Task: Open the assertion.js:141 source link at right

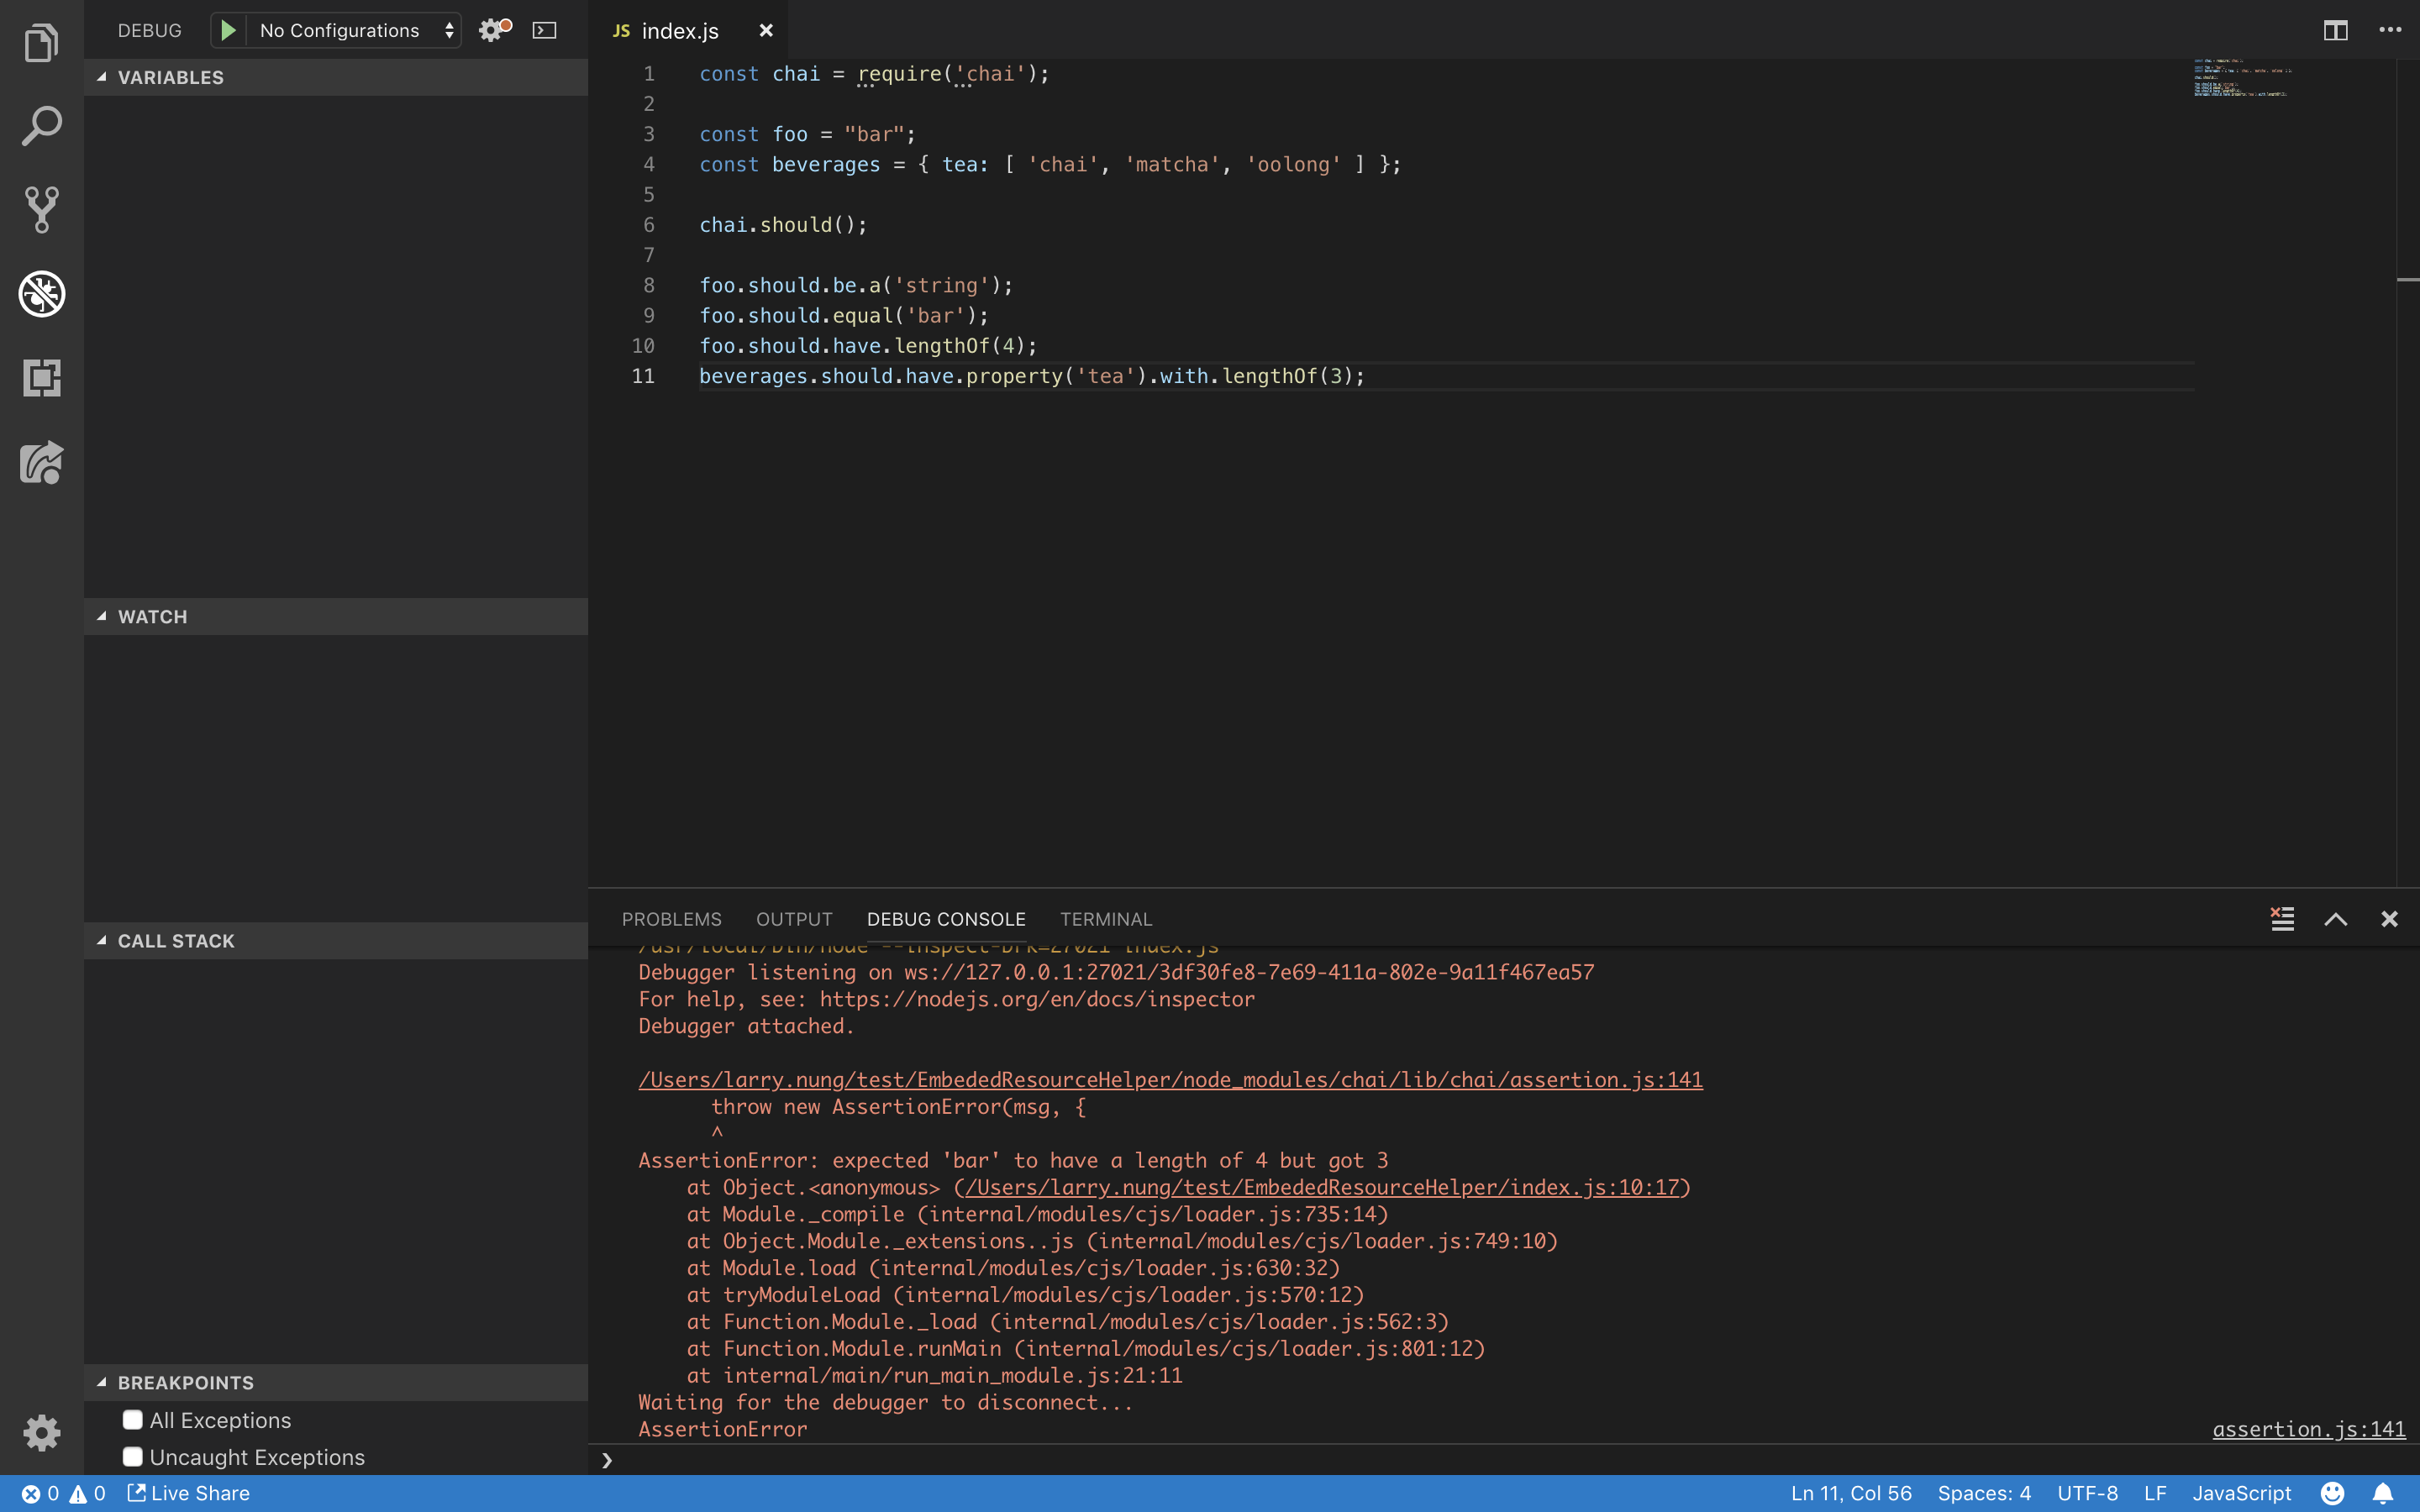Action: [2308, 1429]
